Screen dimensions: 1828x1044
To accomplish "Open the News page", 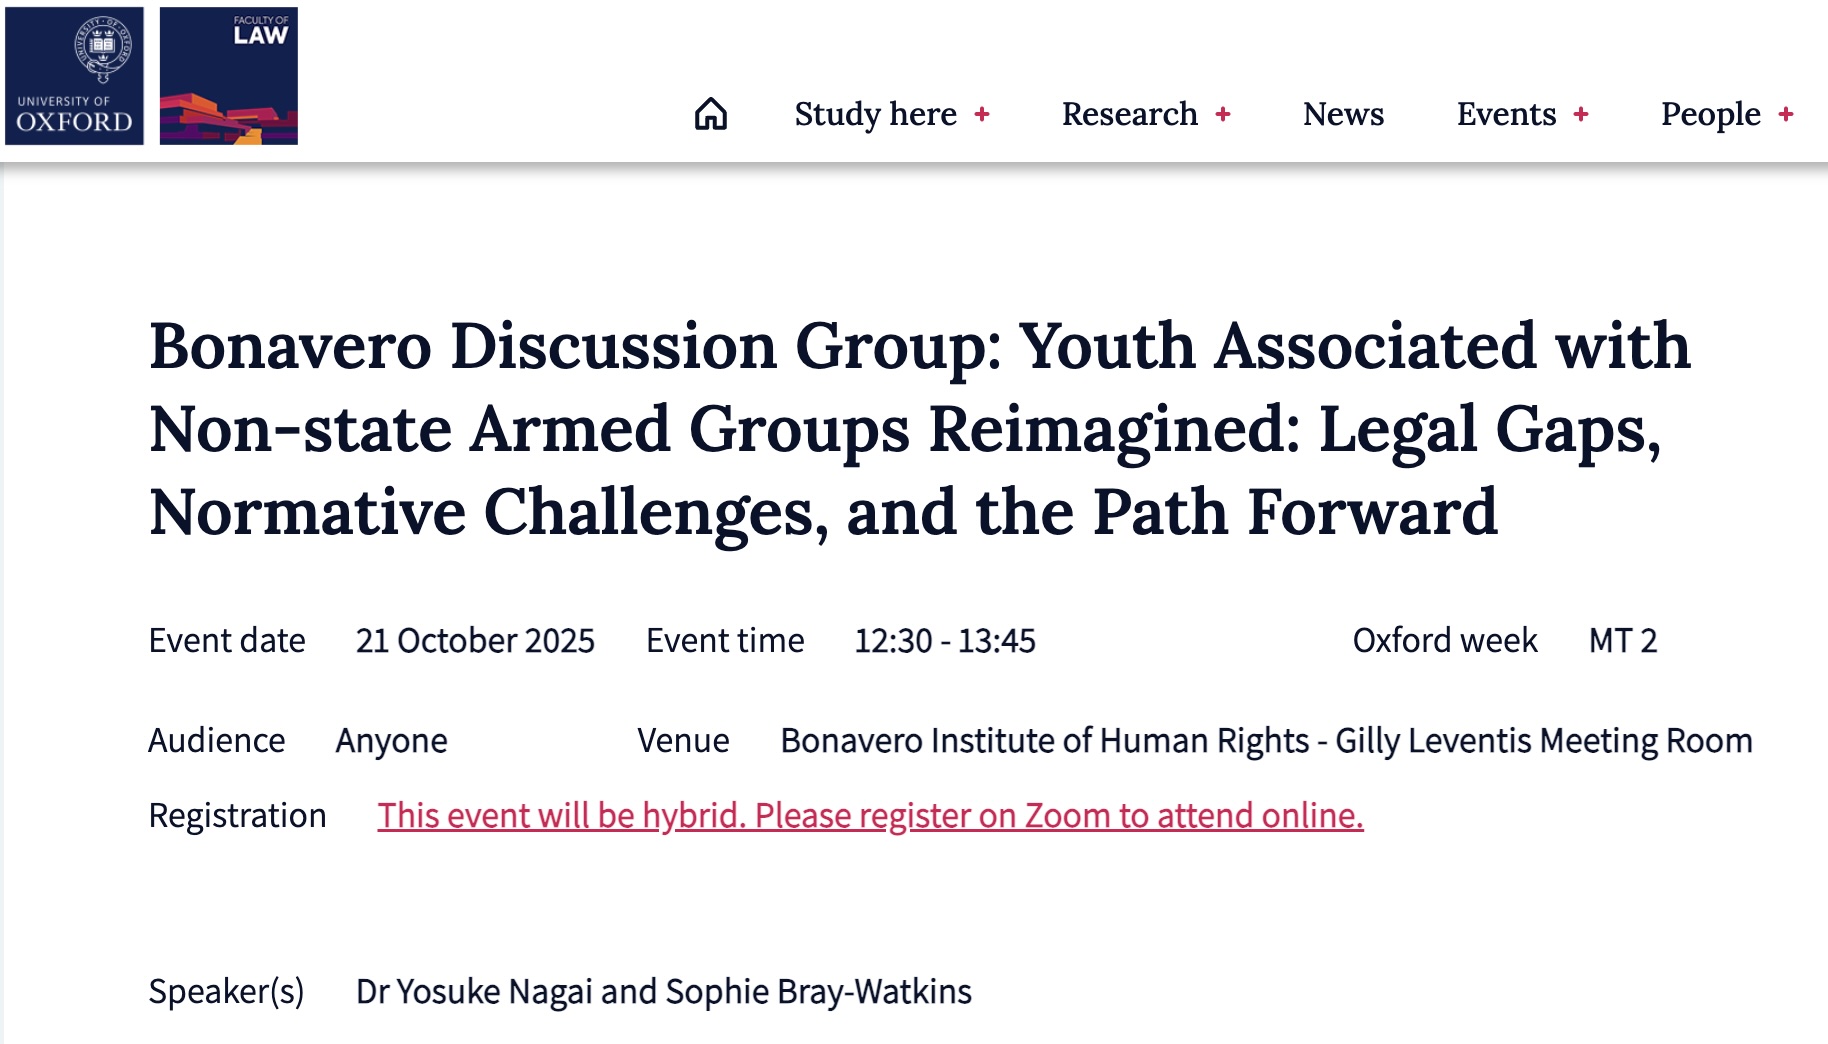I will click(1343, 114).
